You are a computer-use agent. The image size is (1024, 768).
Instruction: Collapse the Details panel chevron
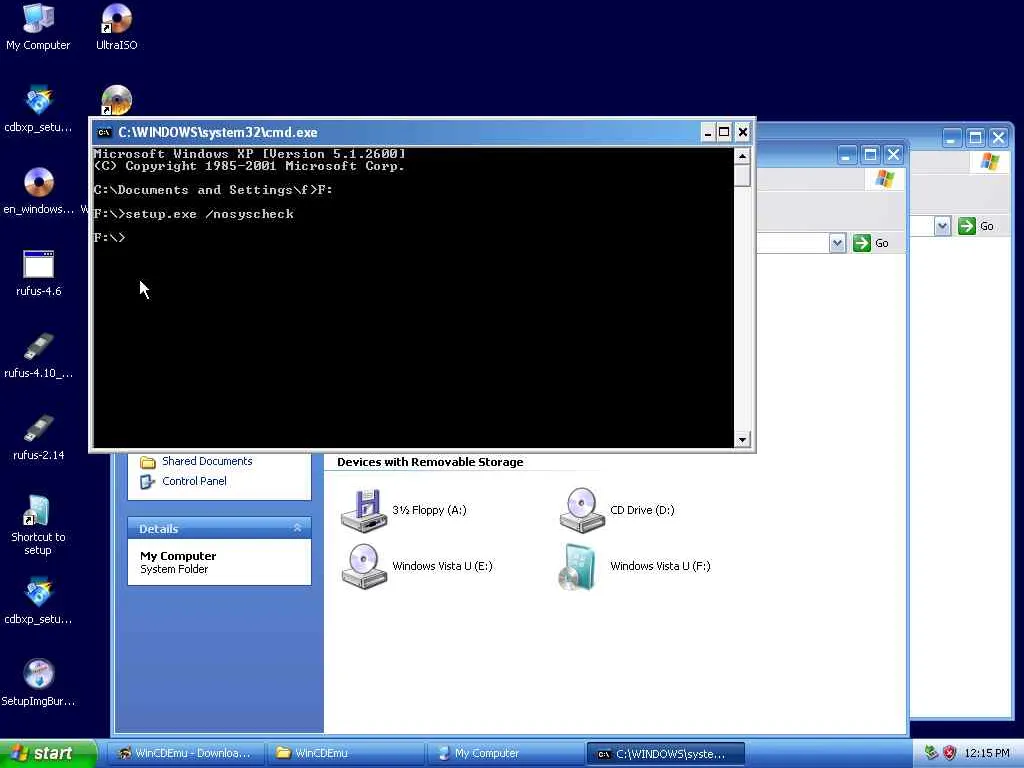[x=298, y=528]
